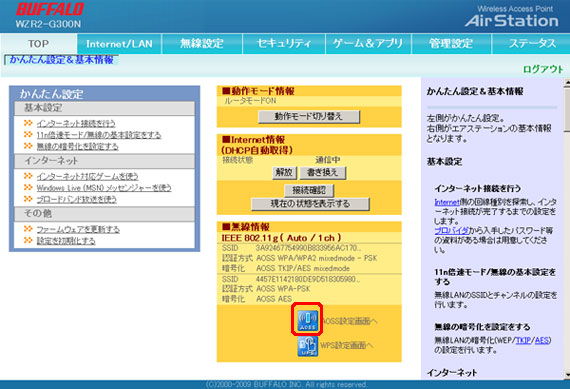Click the 解放 button
Screen dimensions: 570x389
pos(284,172)
